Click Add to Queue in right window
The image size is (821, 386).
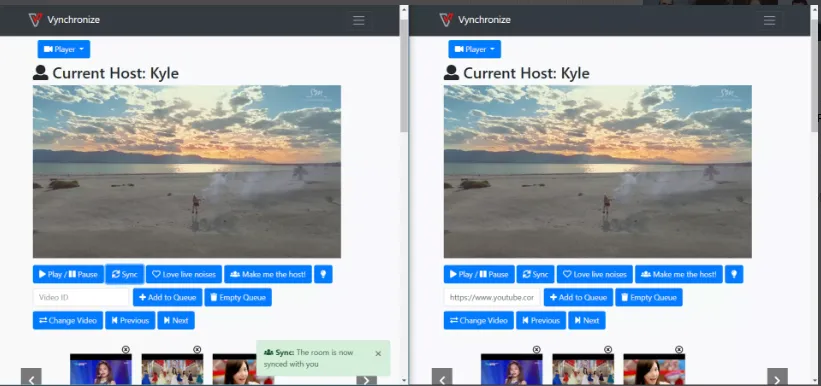[579, 297]
